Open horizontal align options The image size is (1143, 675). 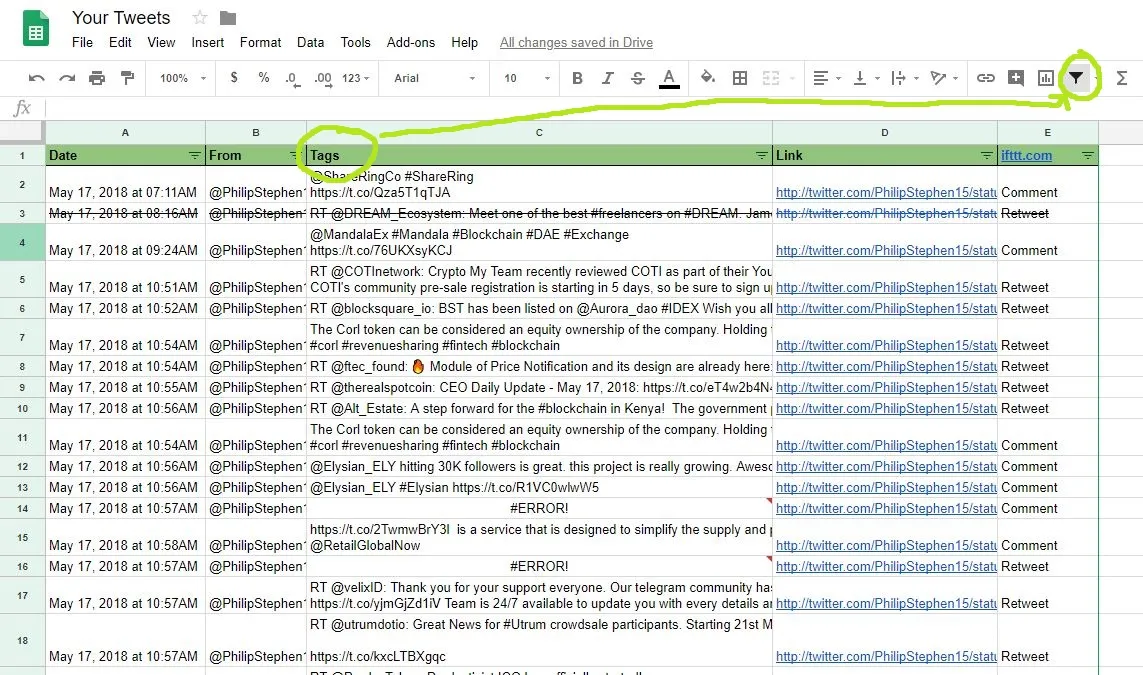coord(827,78)
